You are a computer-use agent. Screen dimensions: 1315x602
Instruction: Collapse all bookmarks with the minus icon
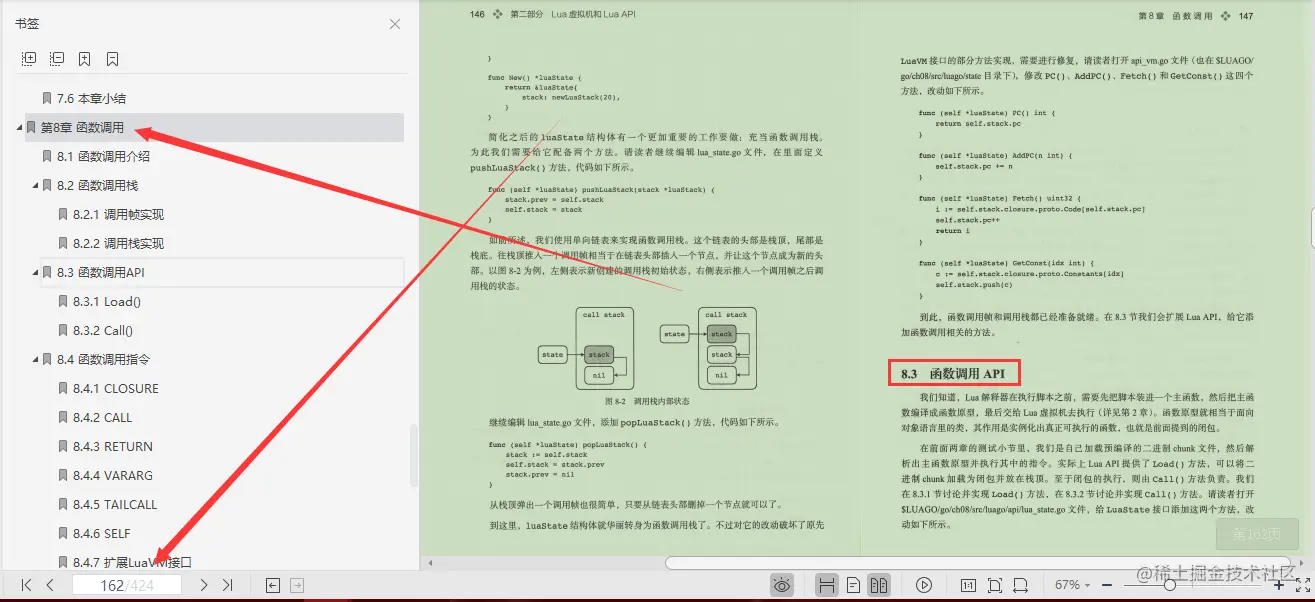pyautogui.click(x=56, y=58)
